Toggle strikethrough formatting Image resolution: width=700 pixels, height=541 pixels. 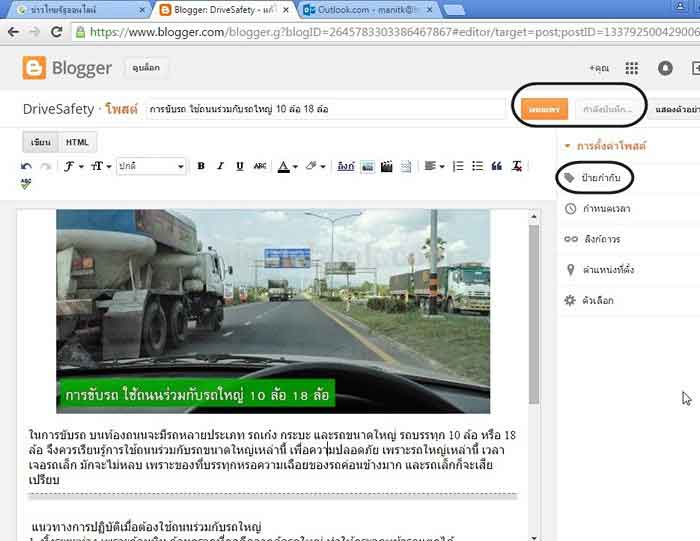coord(260,166)
